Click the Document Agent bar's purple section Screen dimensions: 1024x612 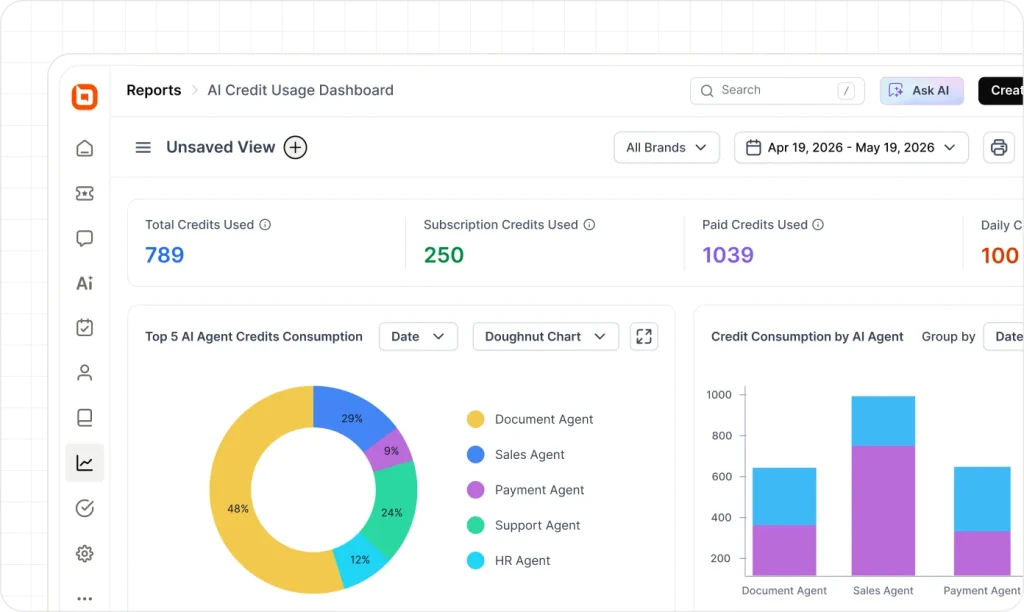pos(784,550)
